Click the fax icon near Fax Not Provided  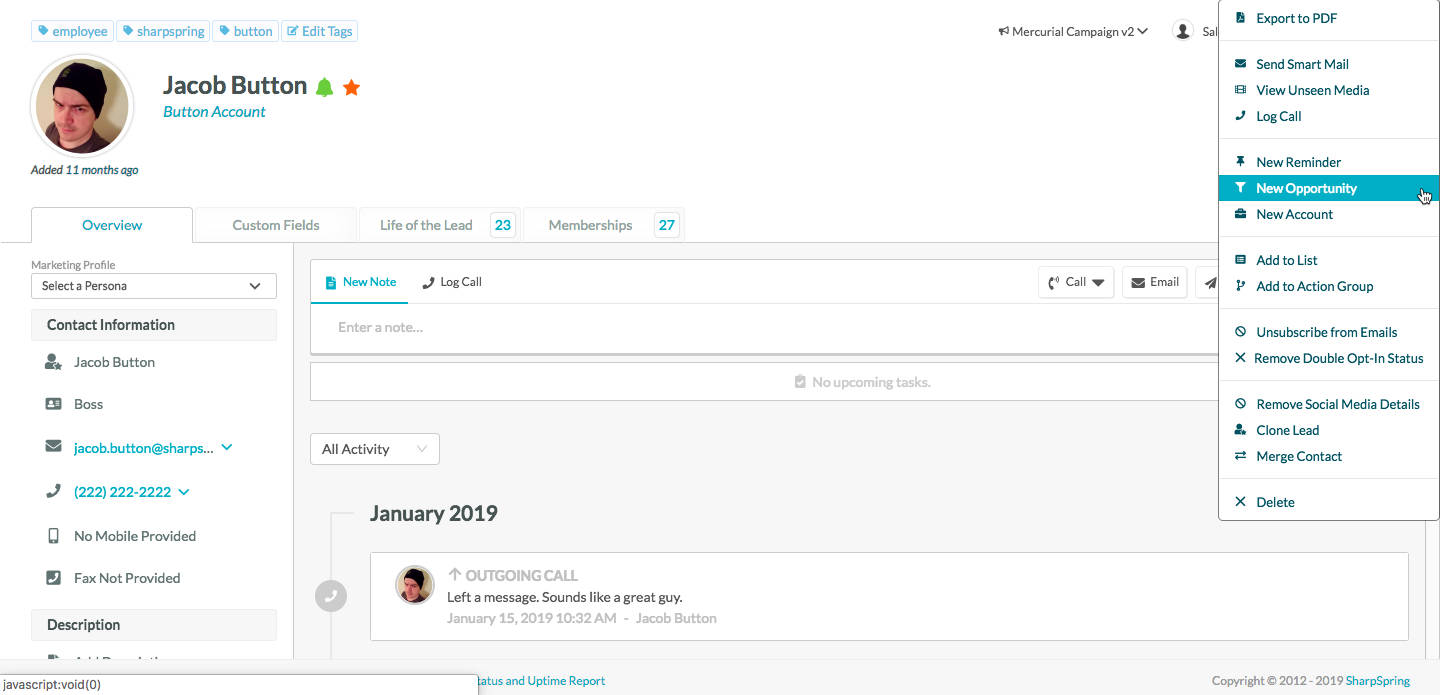(x=53, y=578)
